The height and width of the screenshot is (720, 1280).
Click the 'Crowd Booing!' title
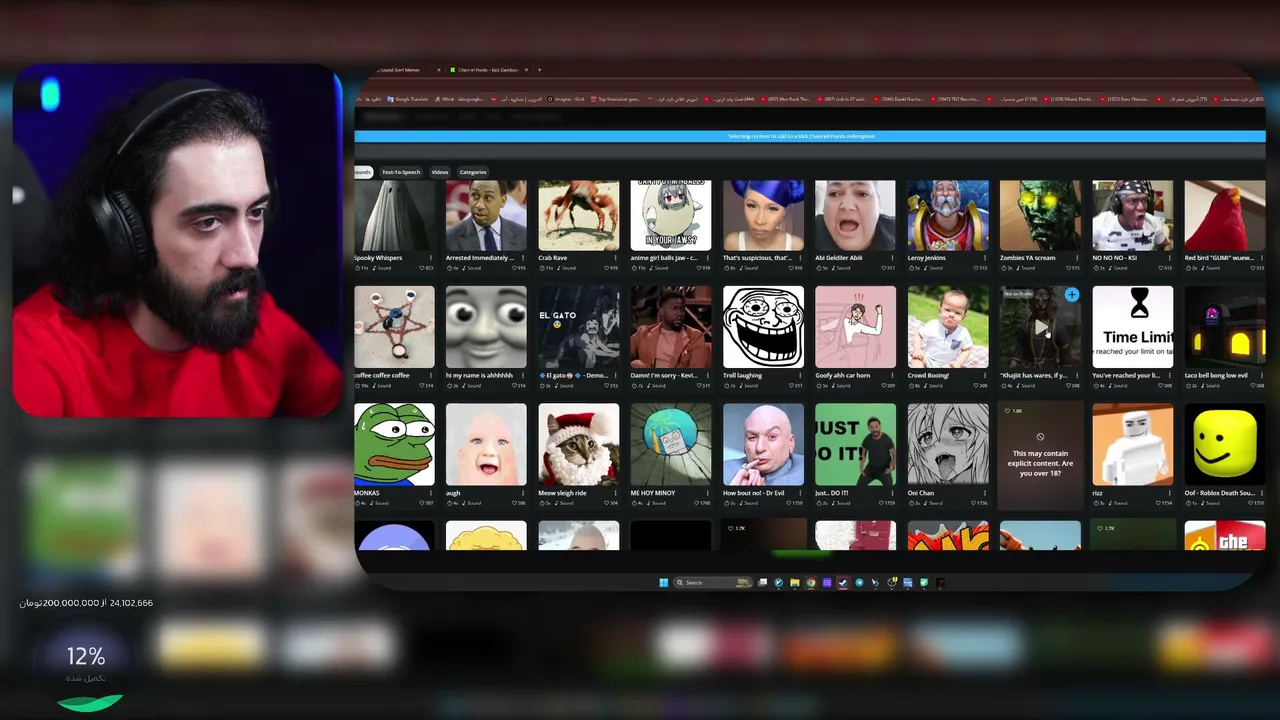tap(929, 376)
